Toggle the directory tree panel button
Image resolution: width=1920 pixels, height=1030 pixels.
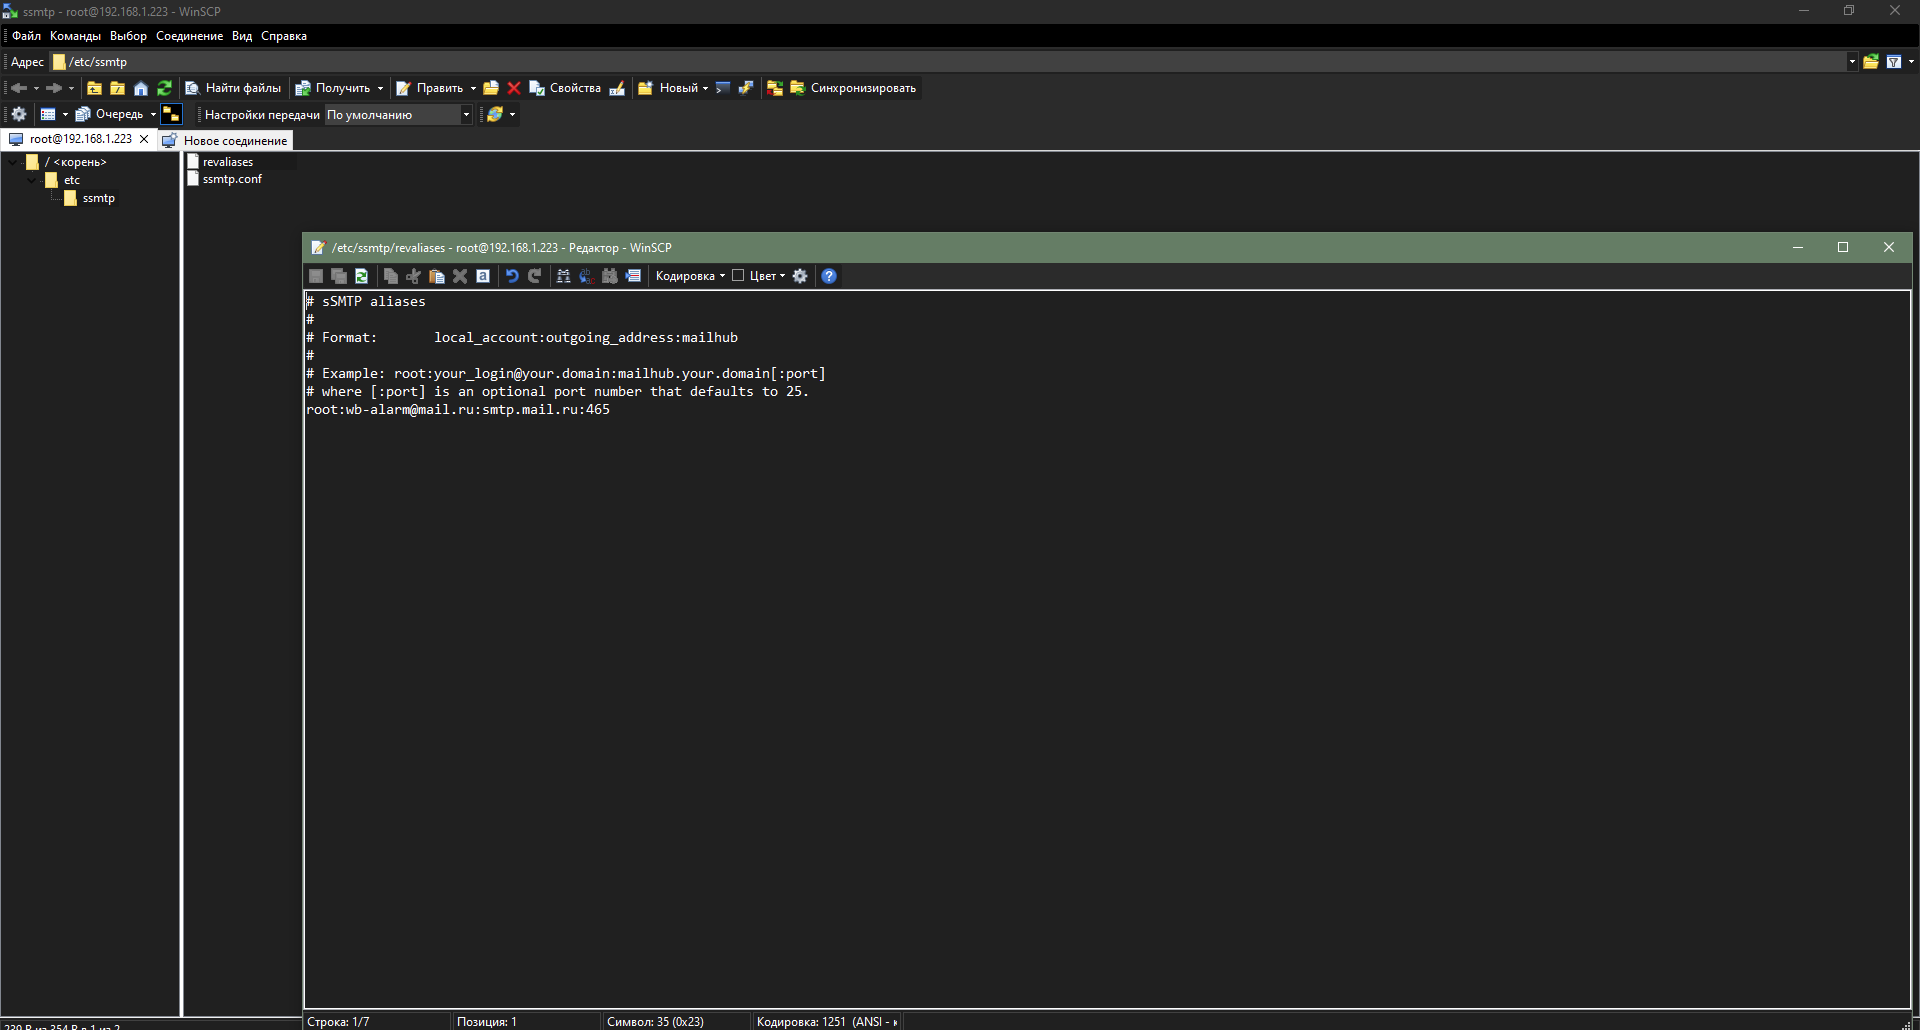click(x=171, y=114)
